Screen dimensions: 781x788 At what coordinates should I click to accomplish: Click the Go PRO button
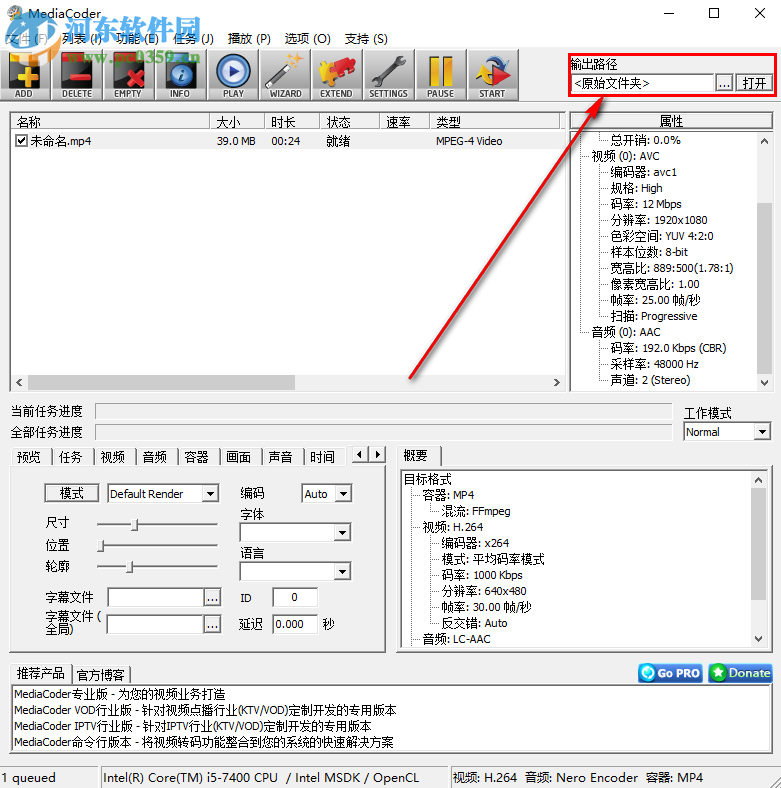(670, 673)
